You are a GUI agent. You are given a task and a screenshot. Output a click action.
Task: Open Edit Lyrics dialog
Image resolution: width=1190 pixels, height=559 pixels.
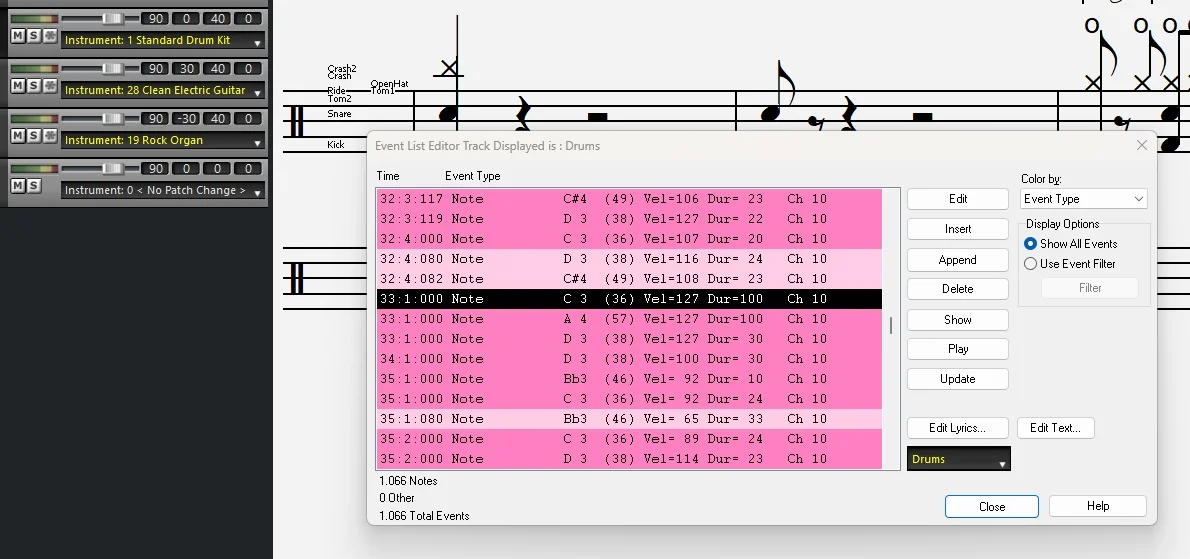pos(958,428)
